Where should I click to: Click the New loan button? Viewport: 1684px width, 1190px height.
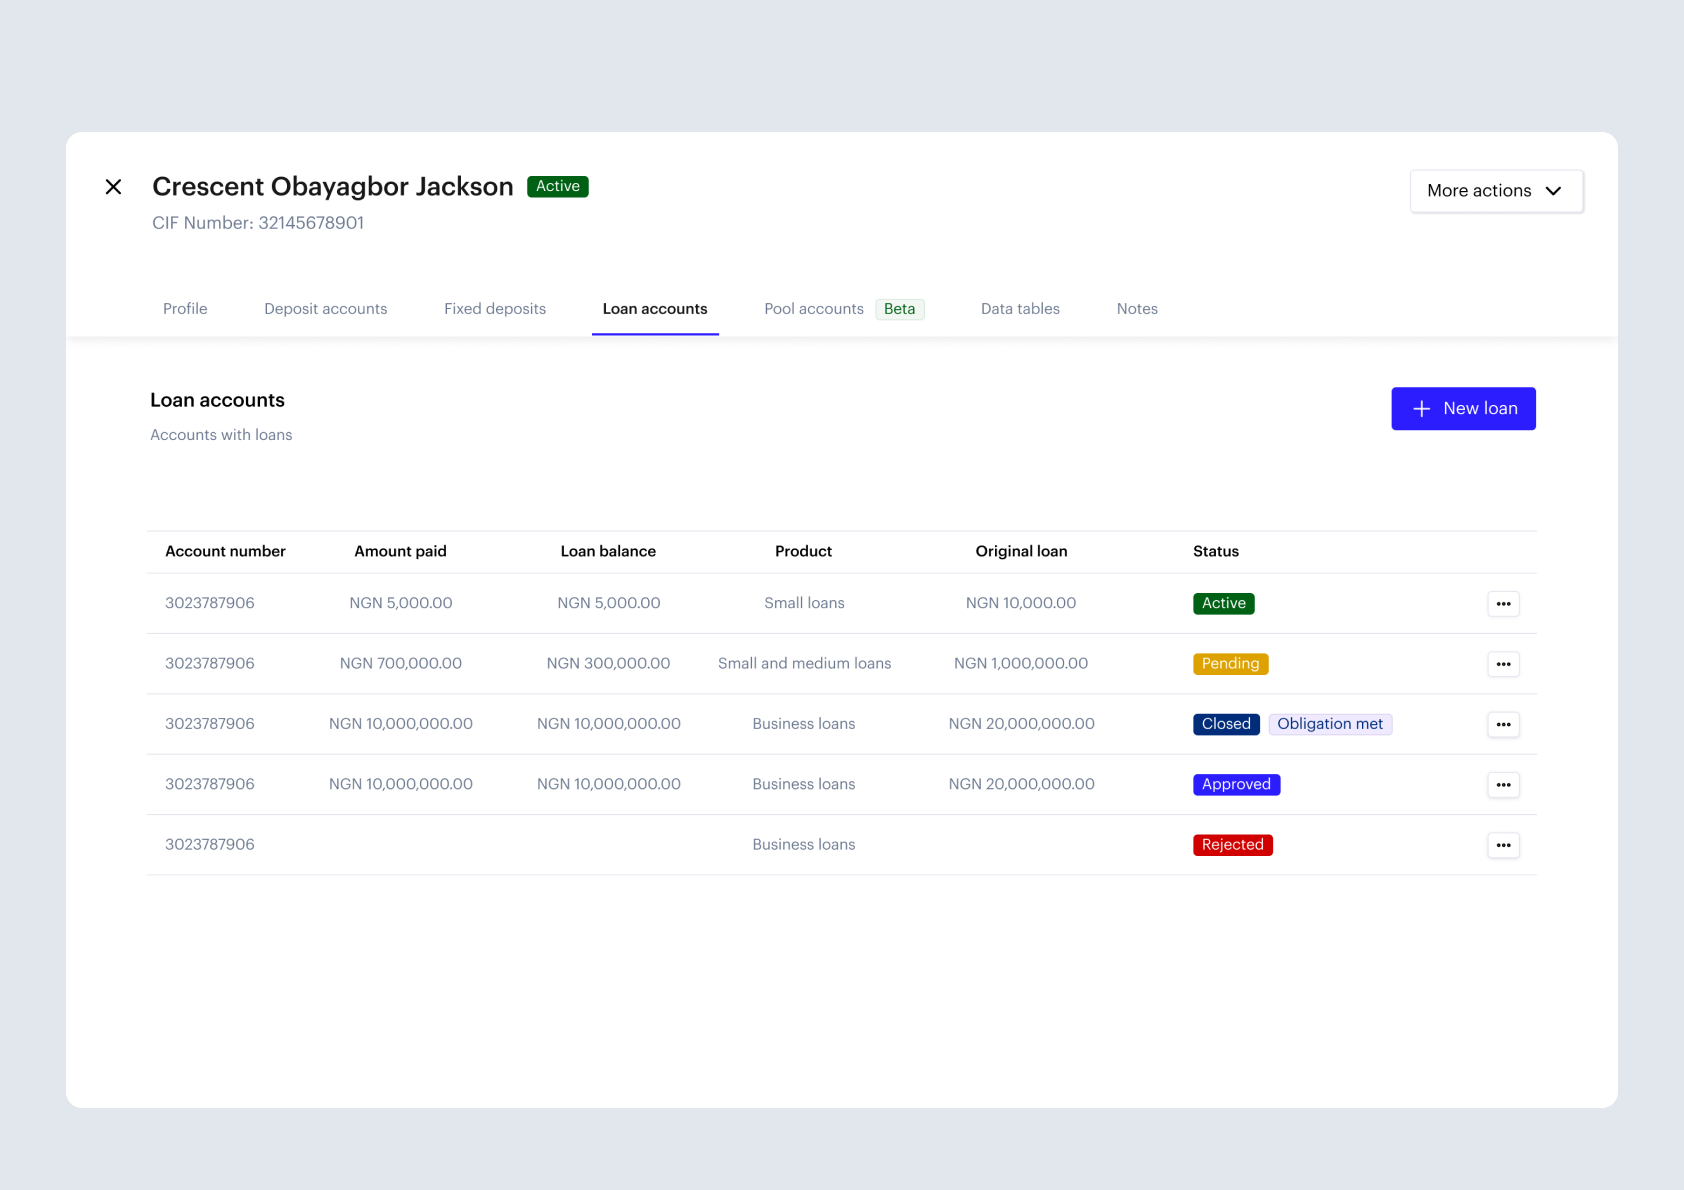(1463, 408)
